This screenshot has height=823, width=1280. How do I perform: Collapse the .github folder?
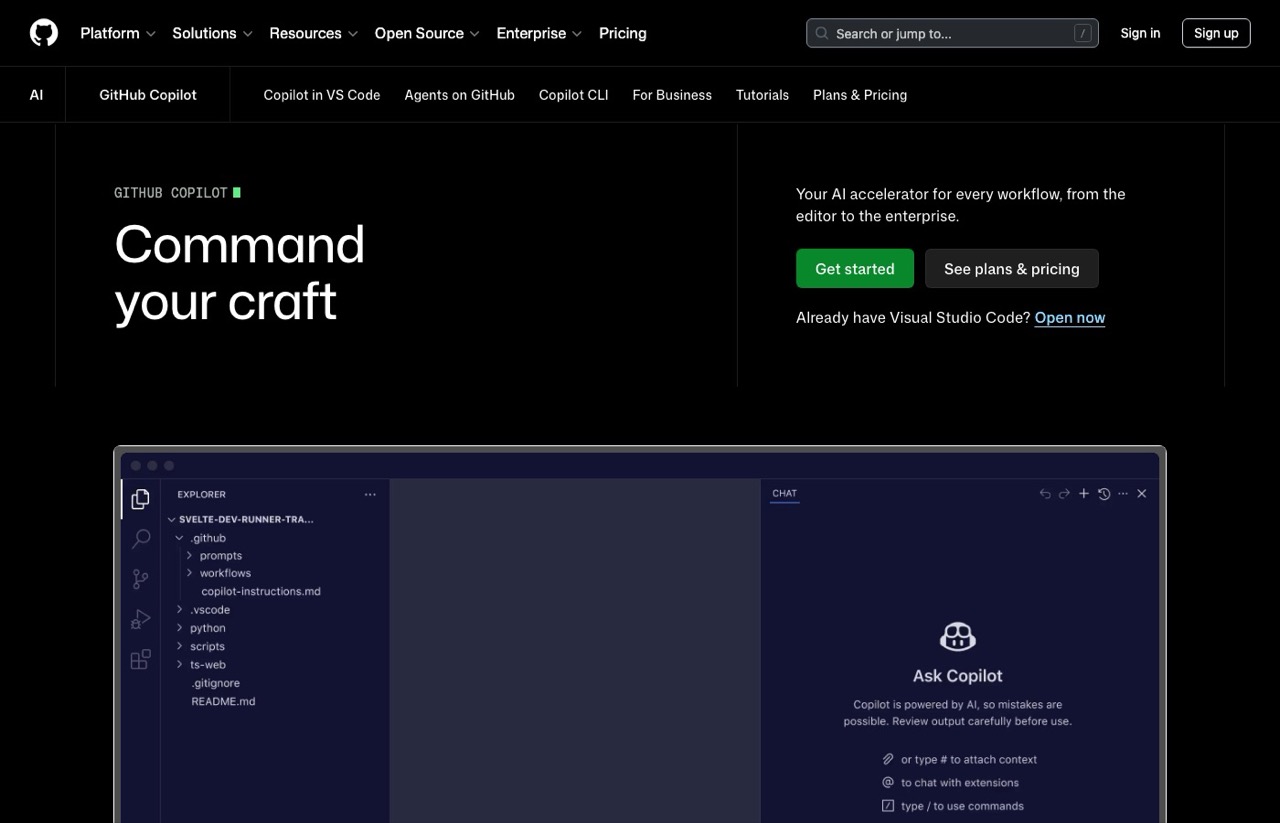(202, 538)
